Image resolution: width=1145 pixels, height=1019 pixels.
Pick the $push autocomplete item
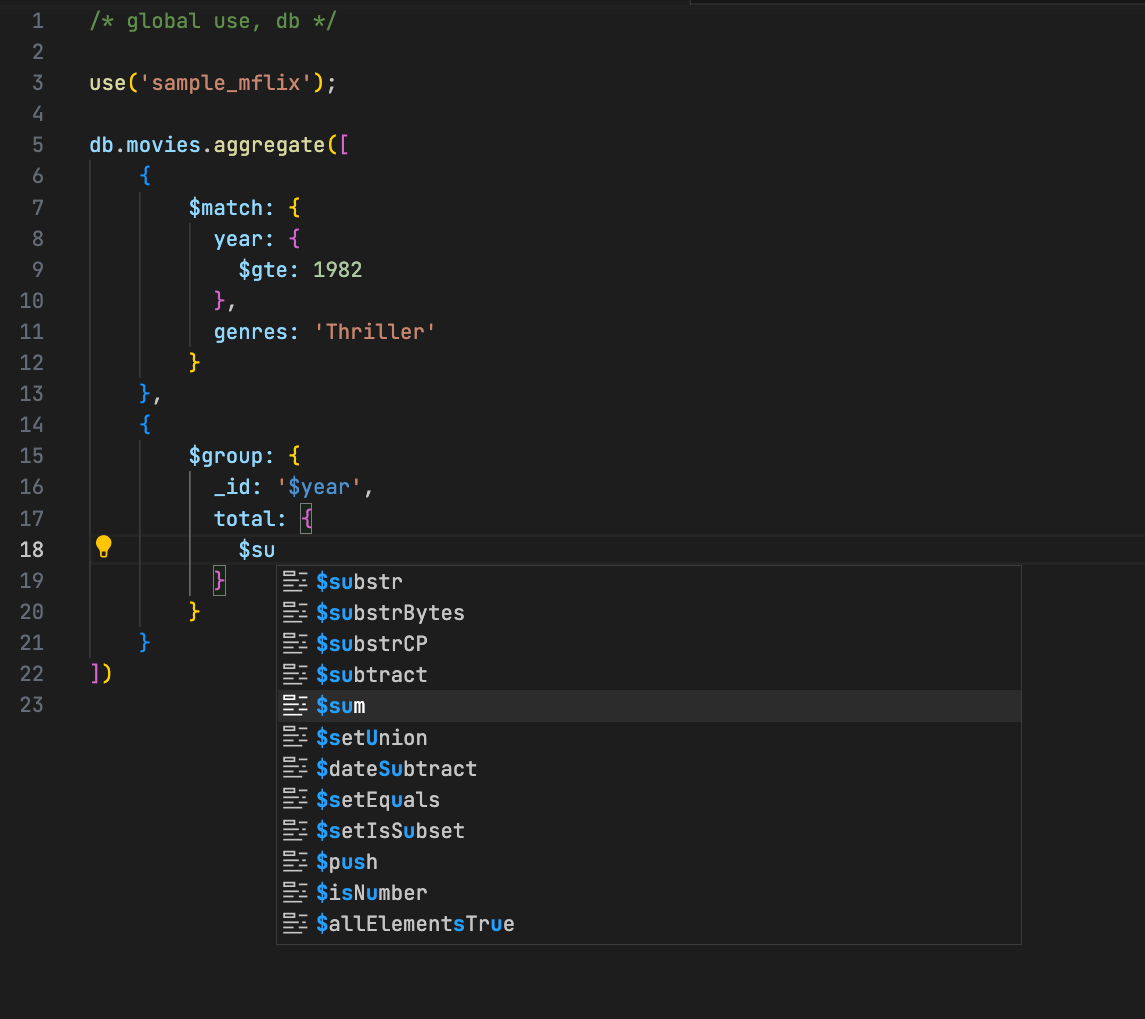pyautogui.click(x=648, y=862)
